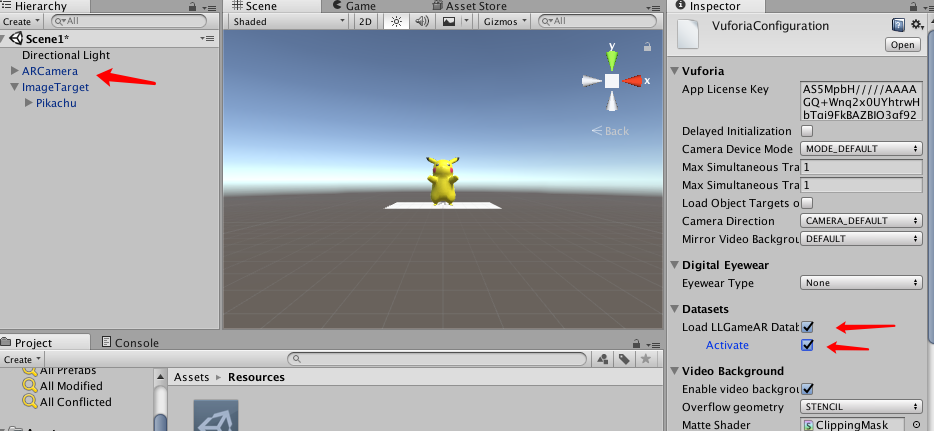Click green Y axis gizmo cone
The width and height of the screenshot is (934, 431).
point(612,60)
